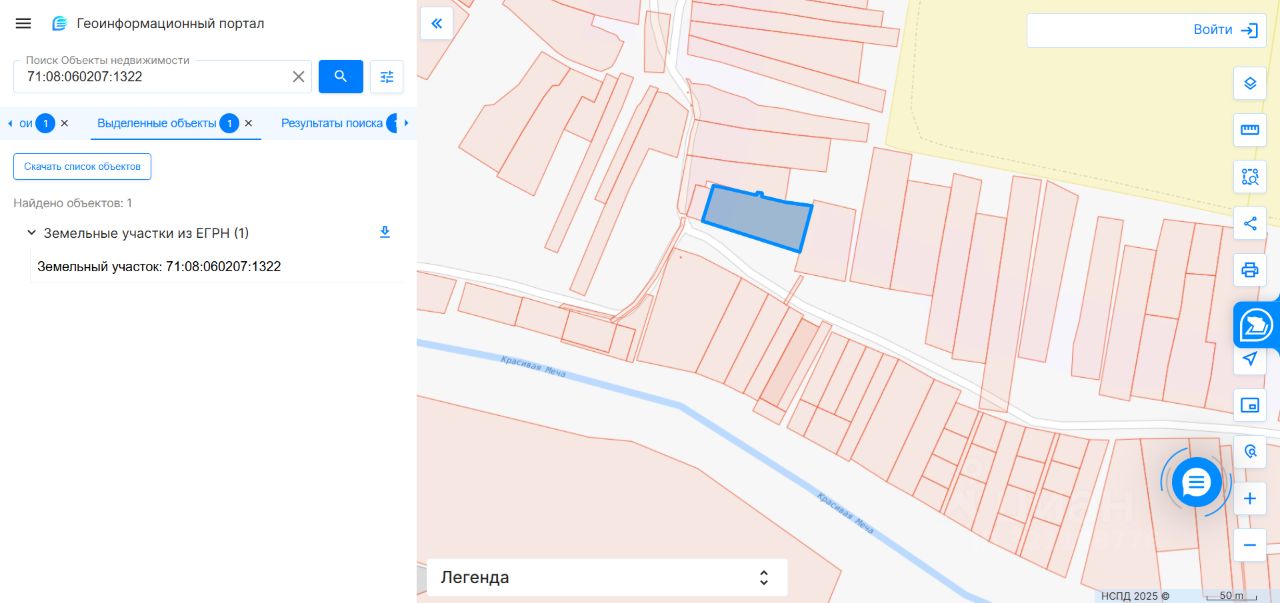The width and height of the screenshot is (1280, 603).
Task: Zoom out the map
Action: click(x=1250, y=545)
